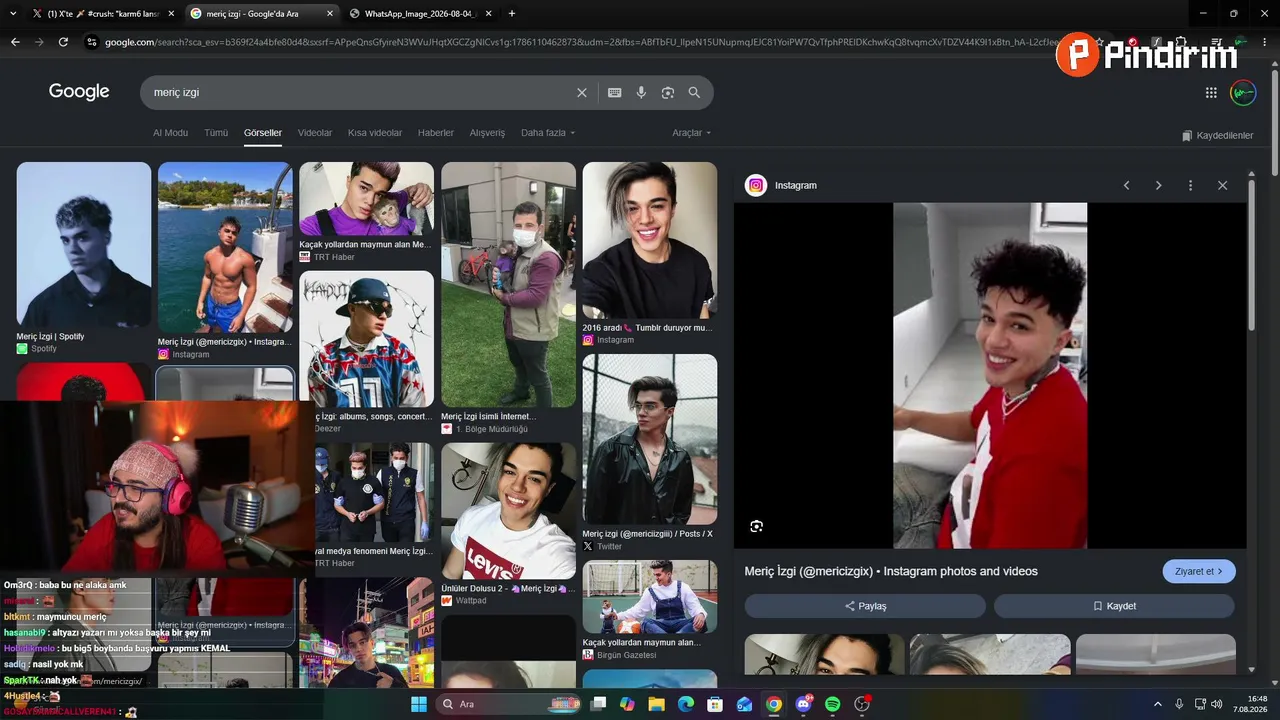The width and height of the screenshot is (1280, 720).
Task: Open Spotify from the taskbar
Action: [833, 704]
